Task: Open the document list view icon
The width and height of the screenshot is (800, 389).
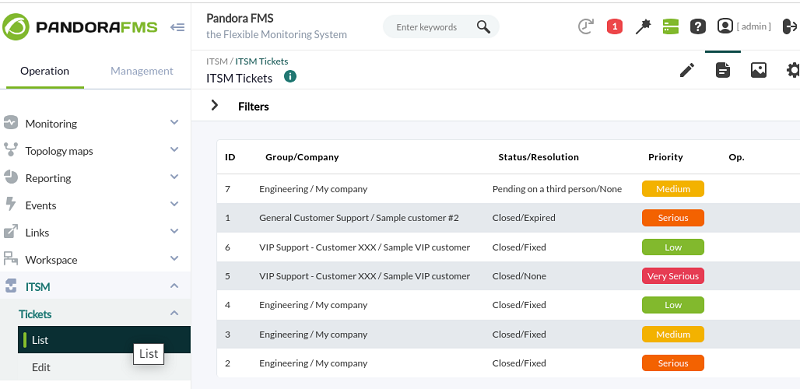Action: click(722, 70)
